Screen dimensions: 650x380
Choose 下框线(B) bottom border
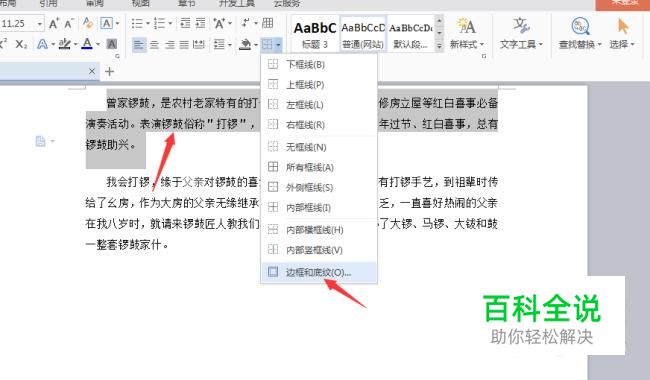[x=319, y=64]
